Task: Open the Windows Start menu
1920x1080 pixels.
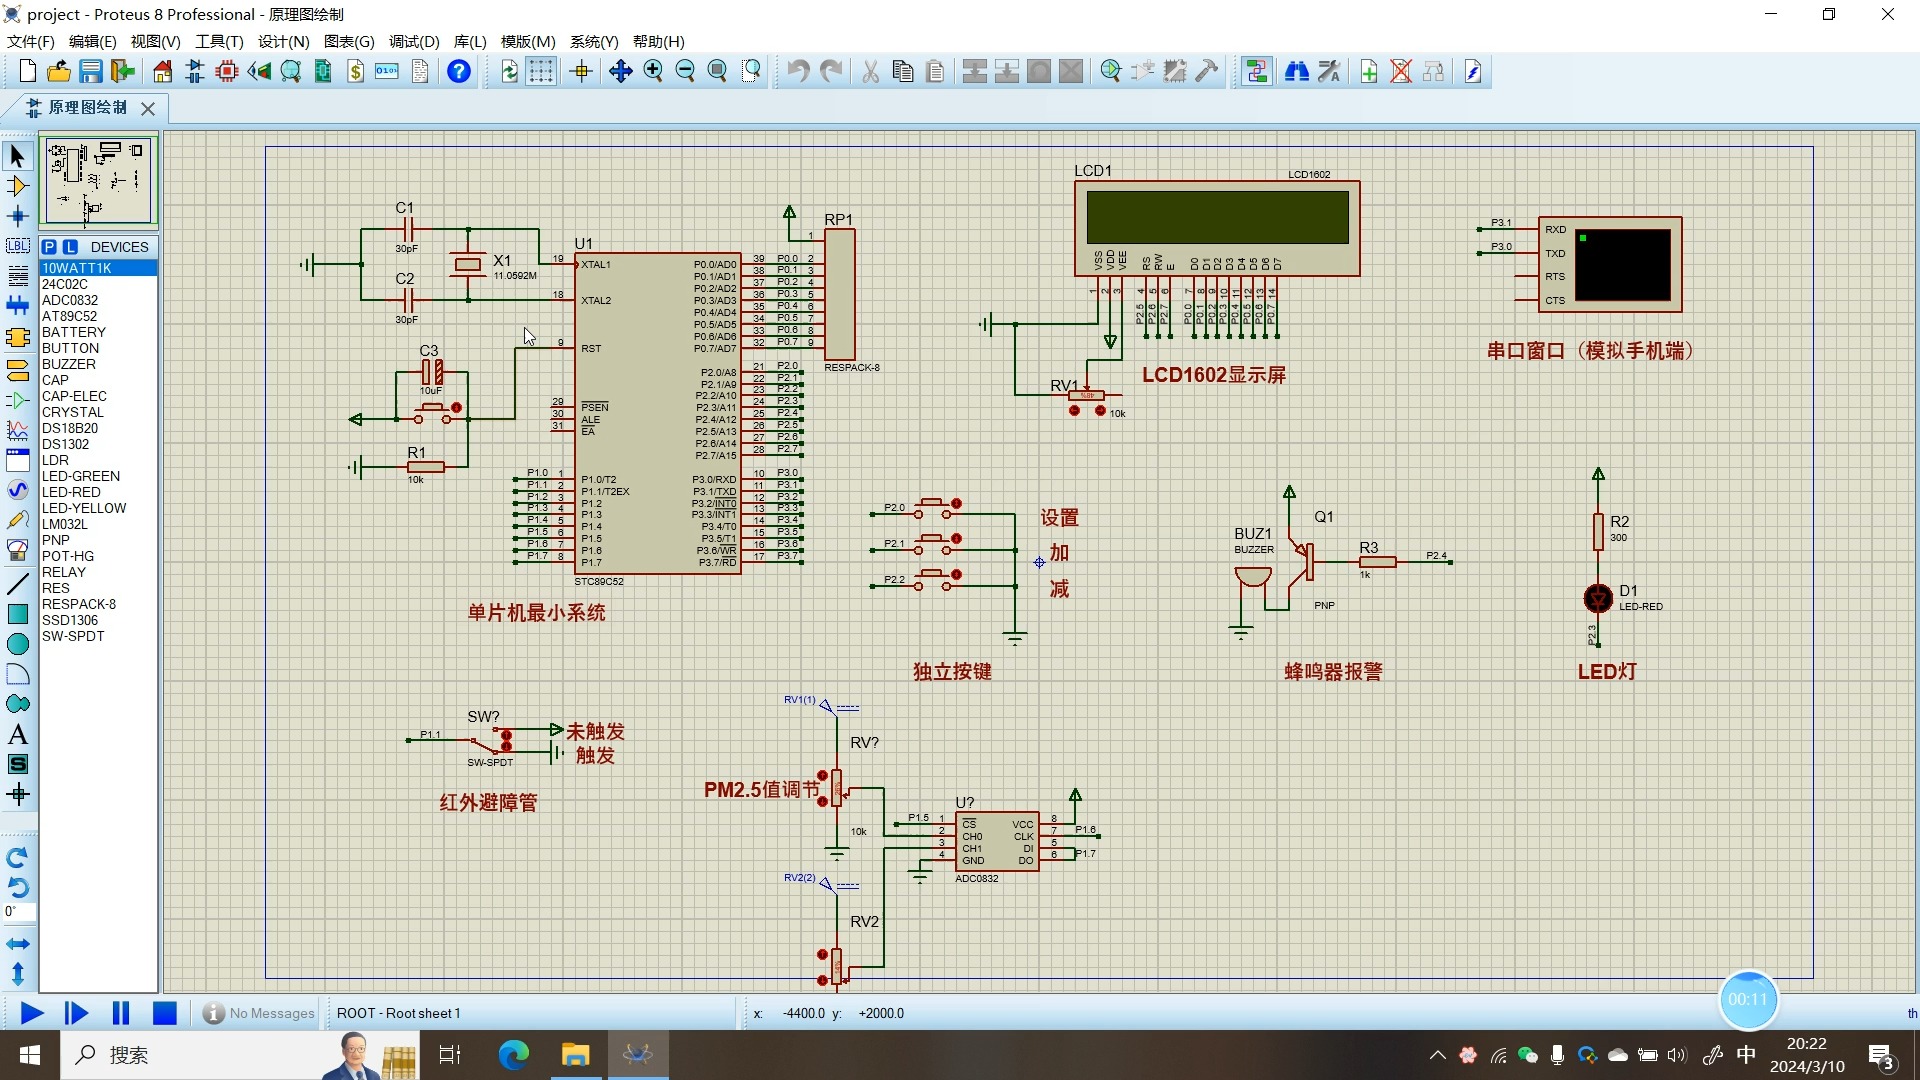Action: (x=30, y=1055)
